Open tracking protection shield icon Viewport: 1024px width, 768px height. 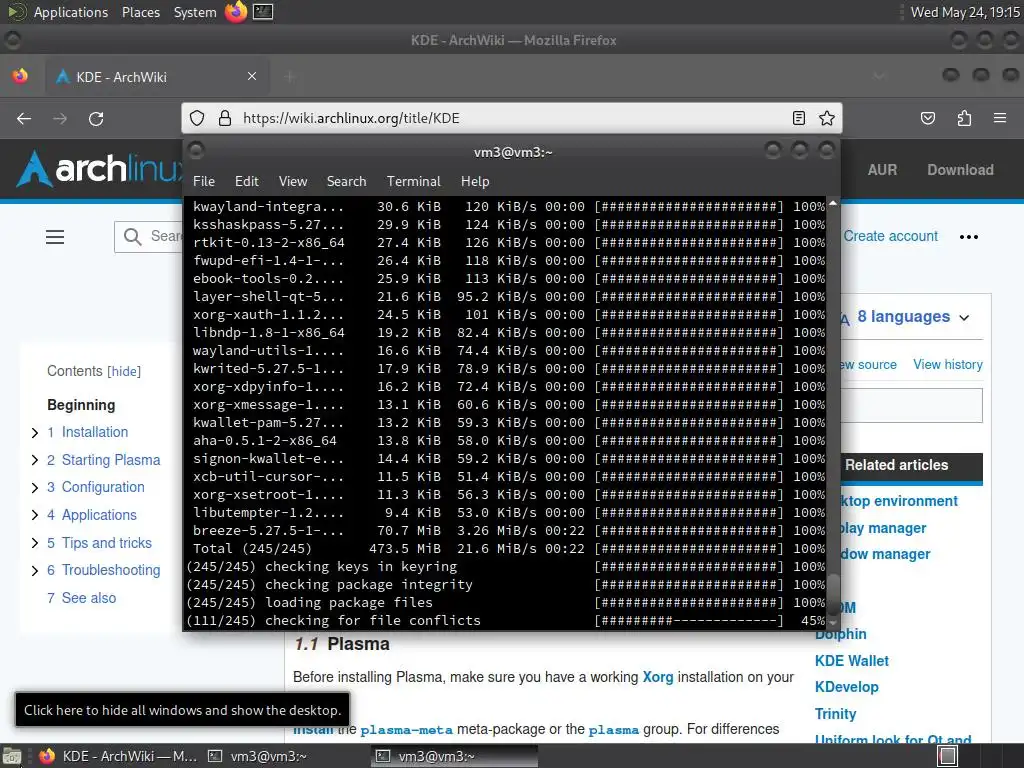tap(197, 118)
